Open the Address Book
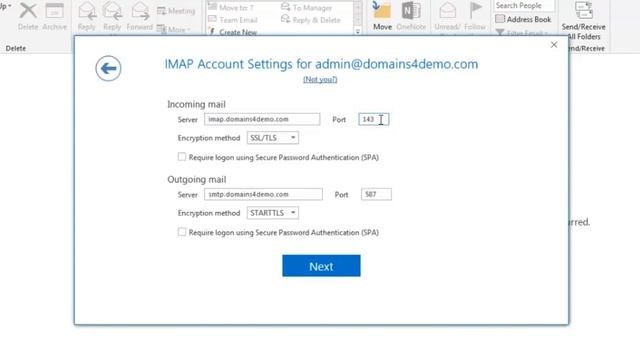 523,19
